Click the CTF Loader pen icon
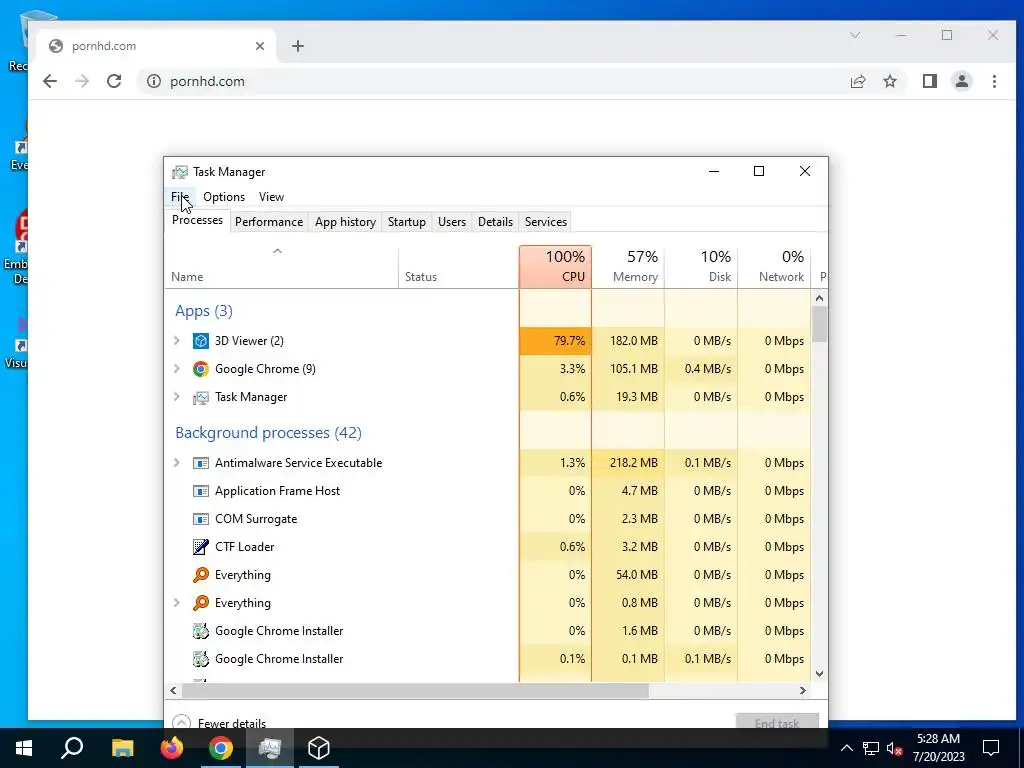The width and height of the screenshot is (1024, 768). [x=200, y=547]
